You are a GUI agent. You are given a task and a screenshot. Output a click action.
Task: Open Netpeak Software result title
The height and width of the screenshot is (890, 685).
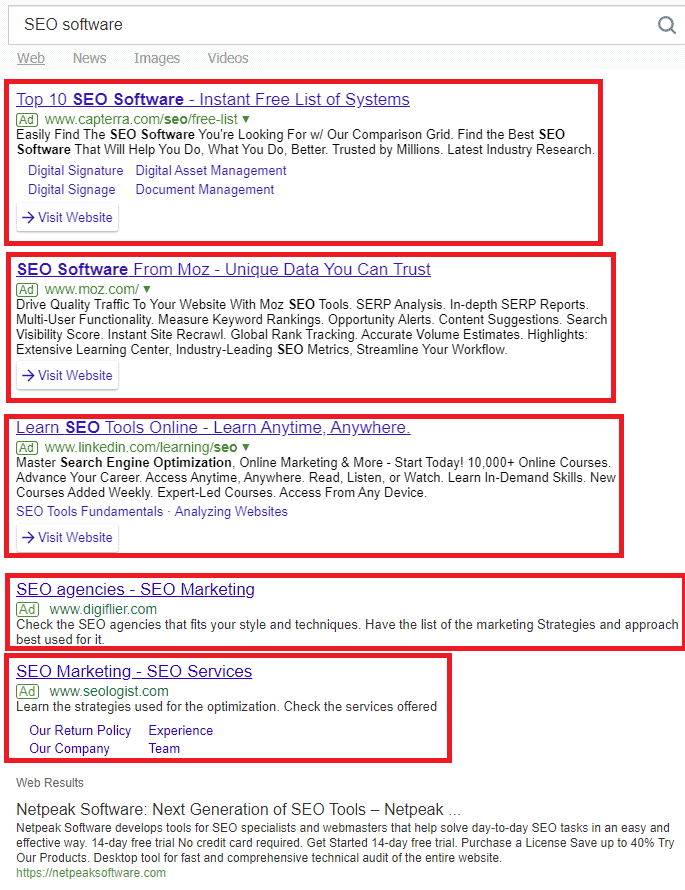pos(238,809)
